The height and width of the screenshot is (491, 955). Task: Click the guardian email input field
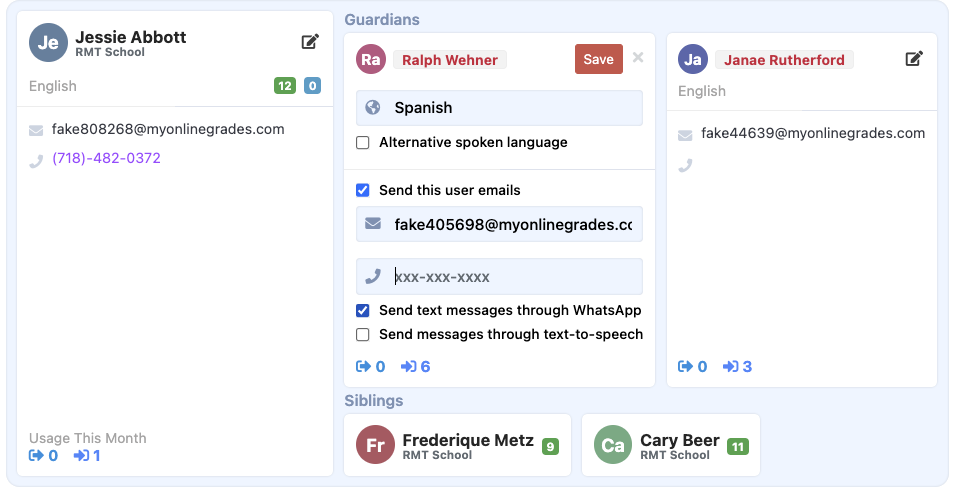tap(511, 225)
